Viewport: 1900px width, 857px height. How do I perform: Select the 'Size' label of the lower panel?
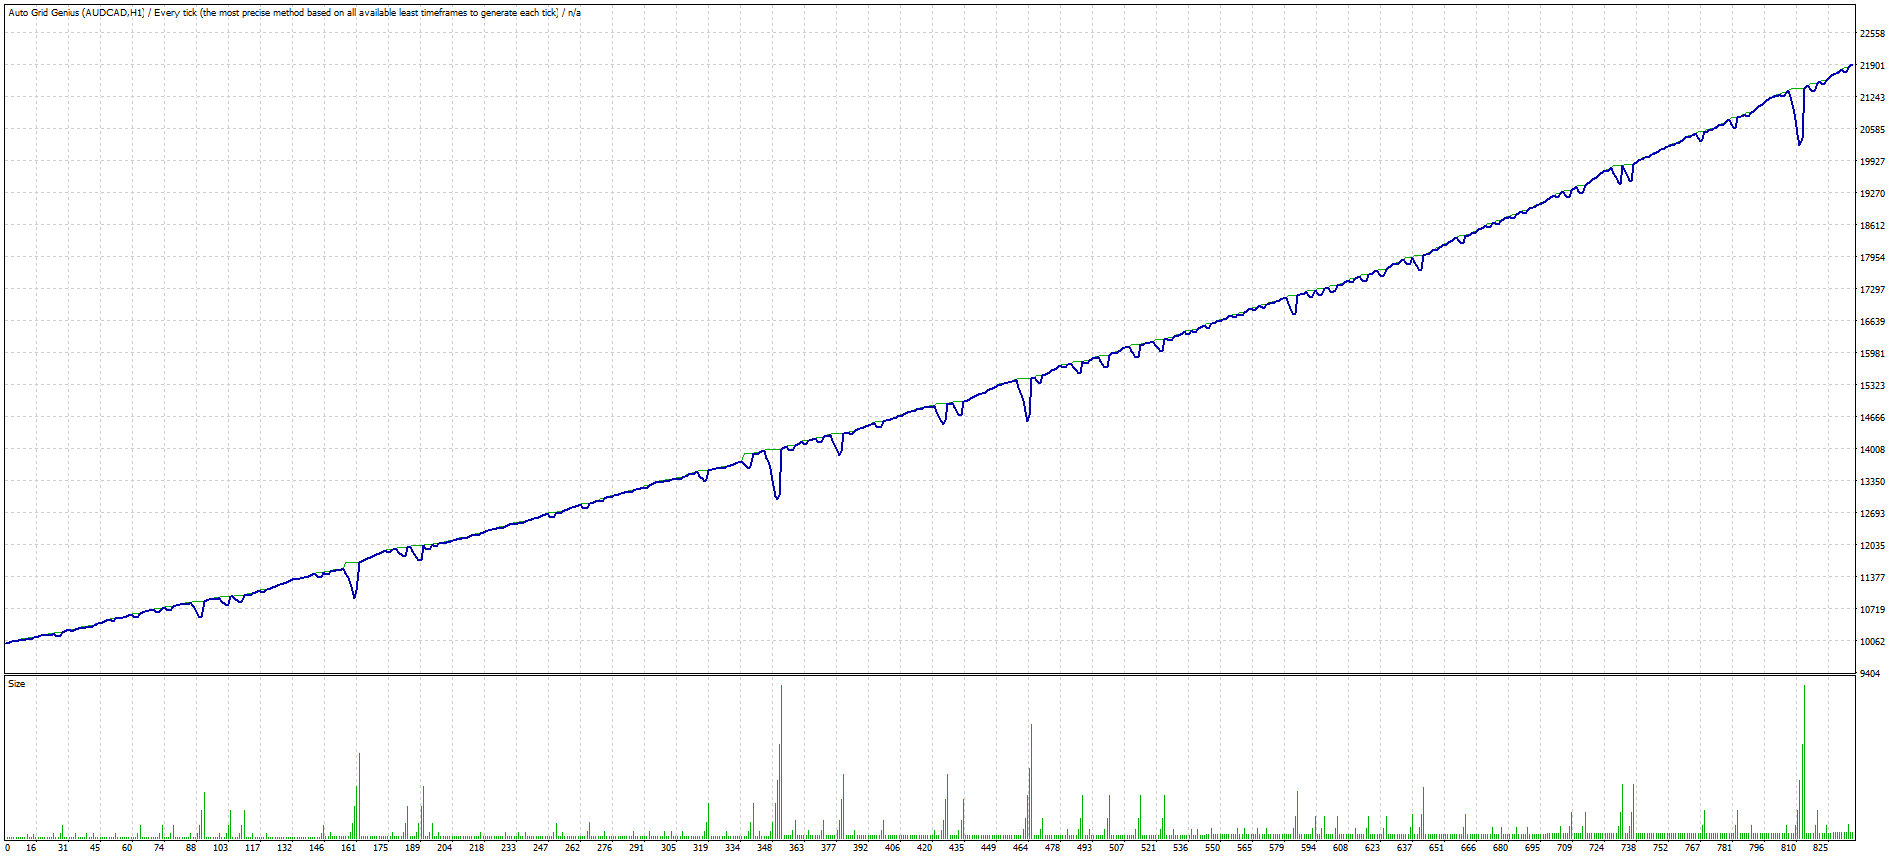click(16, 684)
